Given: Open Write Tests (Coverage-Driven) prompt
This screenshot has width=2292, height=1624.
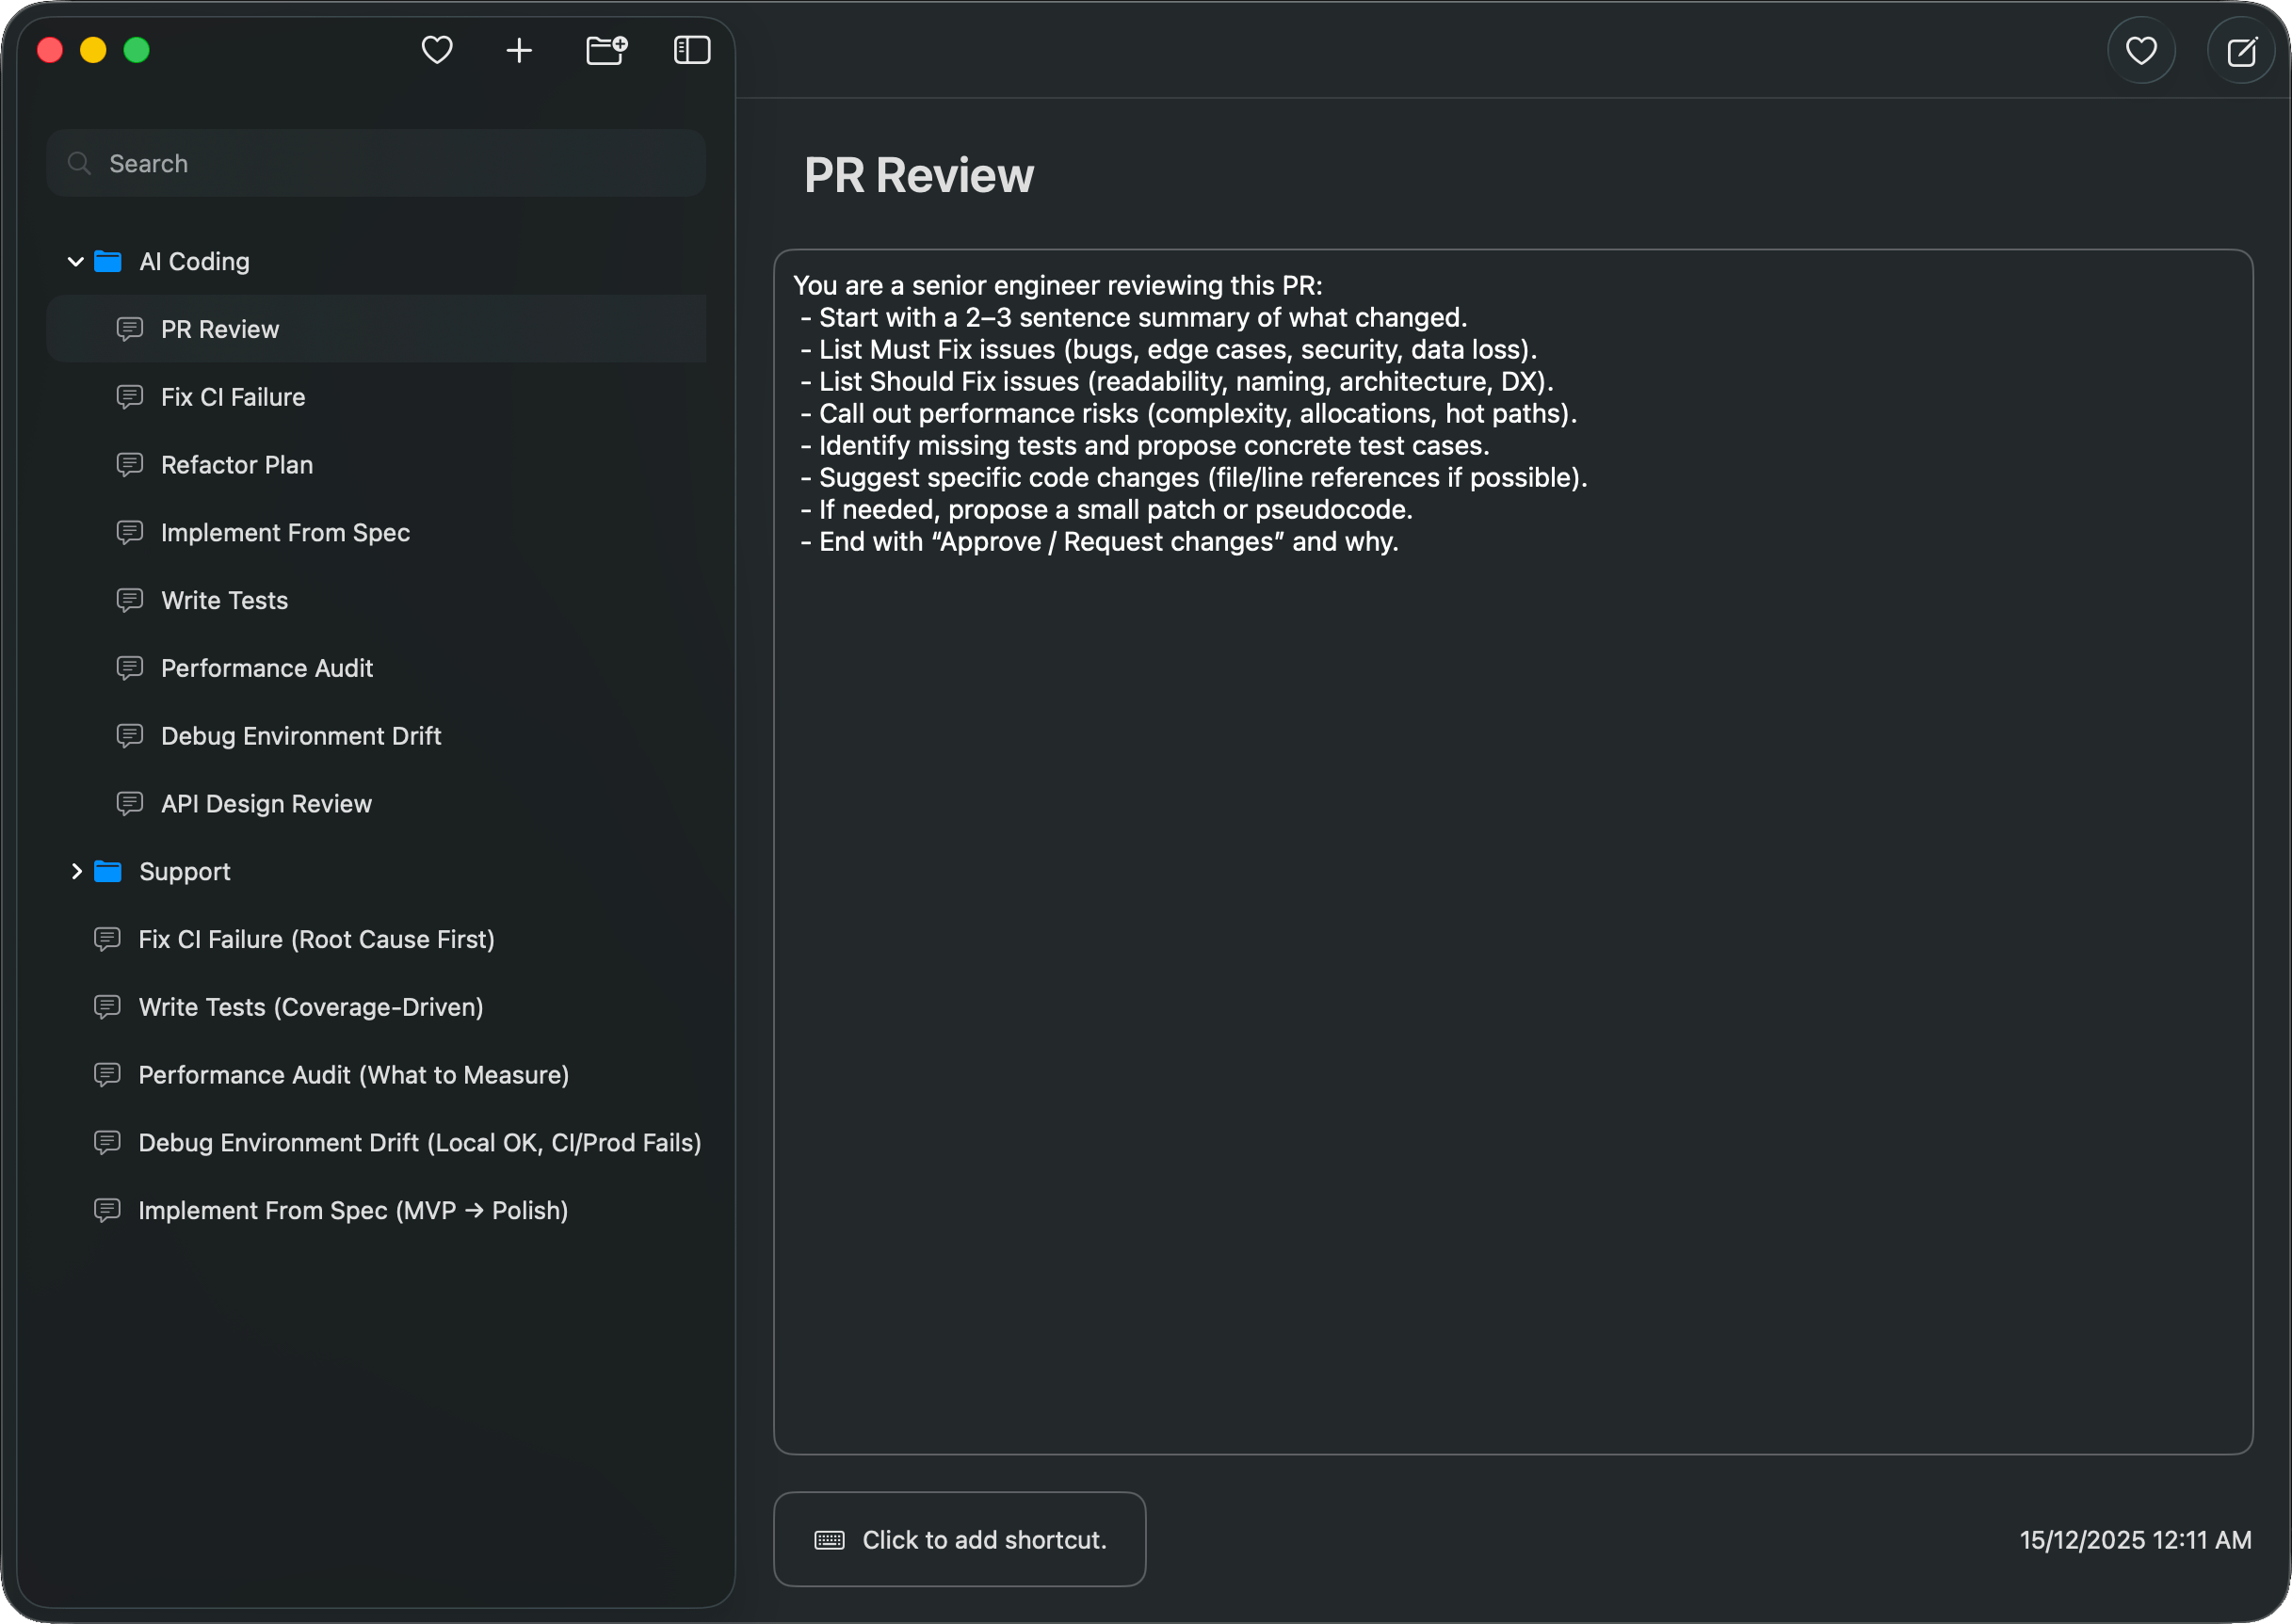Looking at the screenshot, I should (x=310, y=1007).
